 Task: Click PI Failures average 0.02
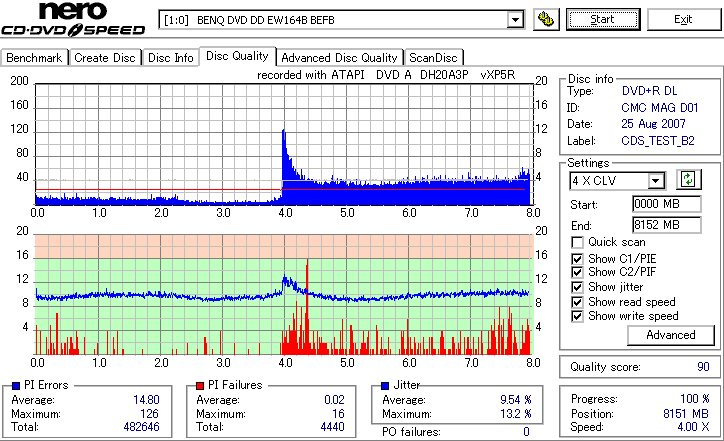coord(334,399)
